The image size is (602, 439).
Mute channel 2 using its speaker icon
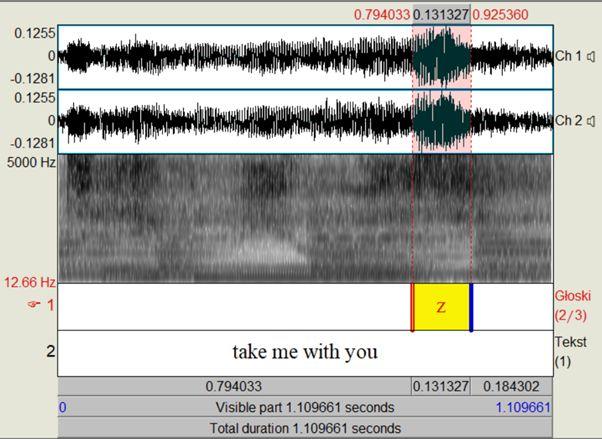(x=591, y=121)
